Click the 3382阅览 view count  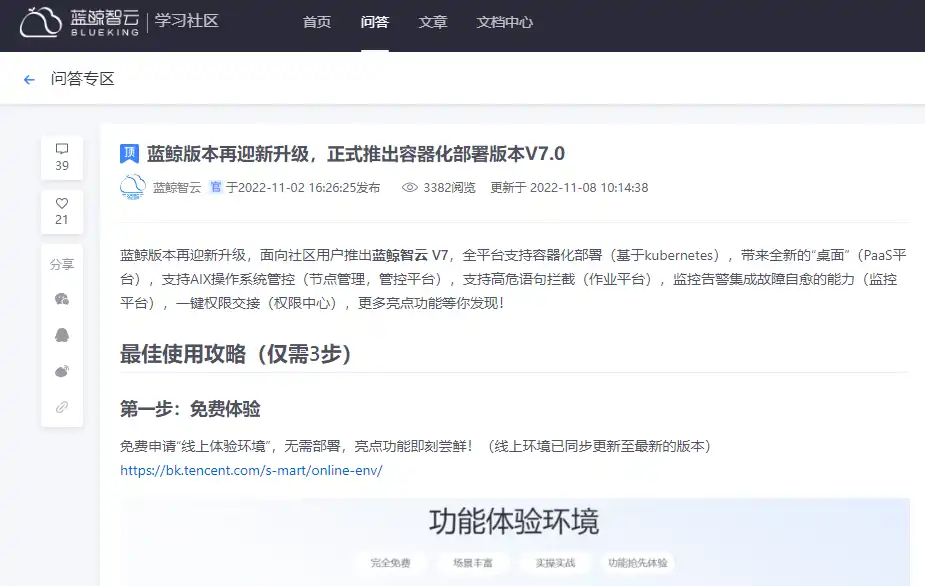pyautogui.click(x=449, y=188)
